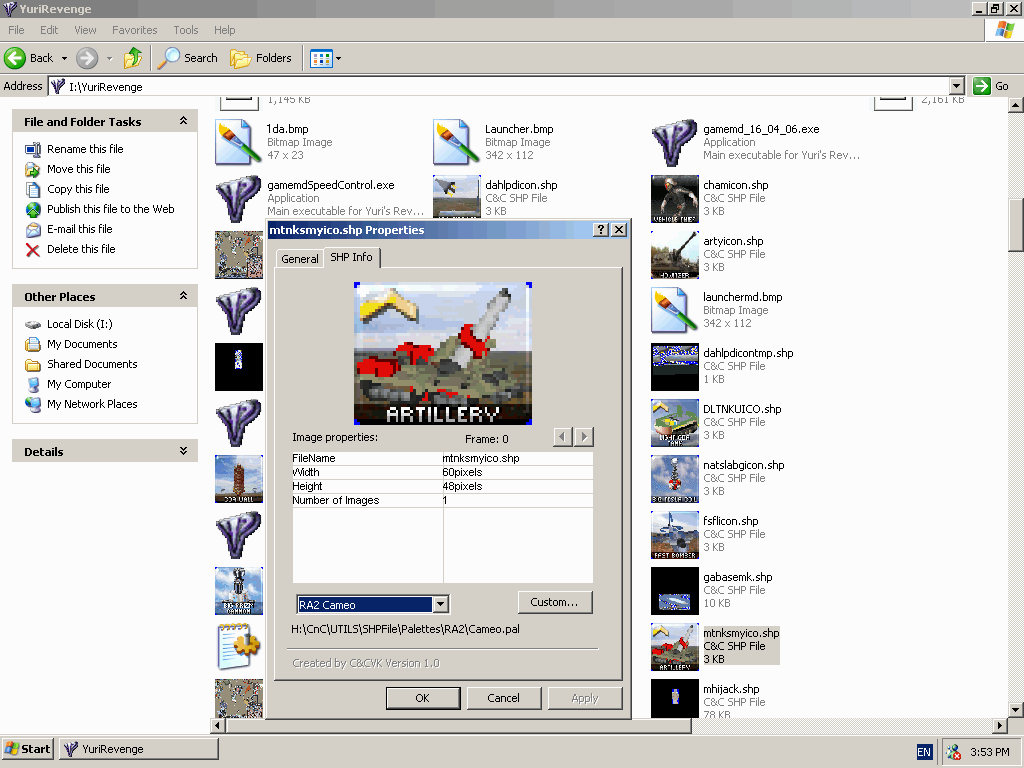Open the RA2 Cameo palette dropdown
Viewport: 1024px width, 768px height.
click(441, 605)
